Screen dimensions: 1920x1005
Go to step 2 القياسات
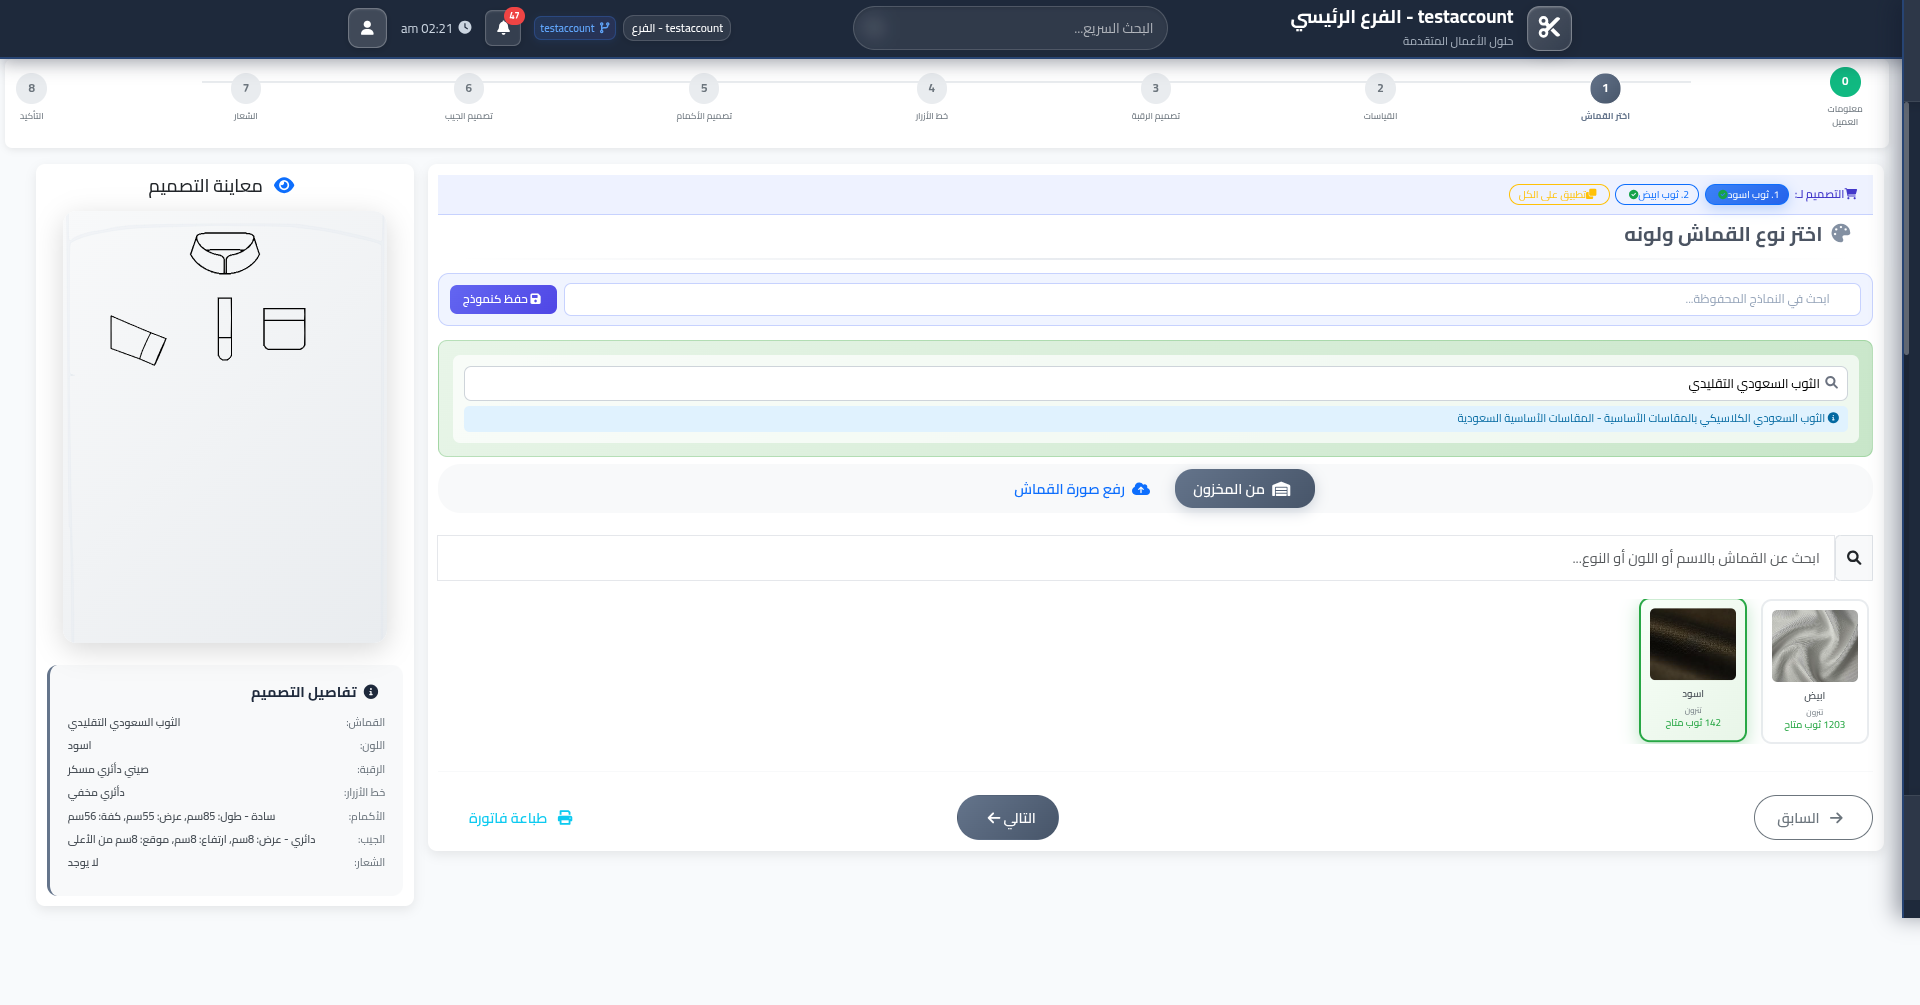[x=1380, y=89]
